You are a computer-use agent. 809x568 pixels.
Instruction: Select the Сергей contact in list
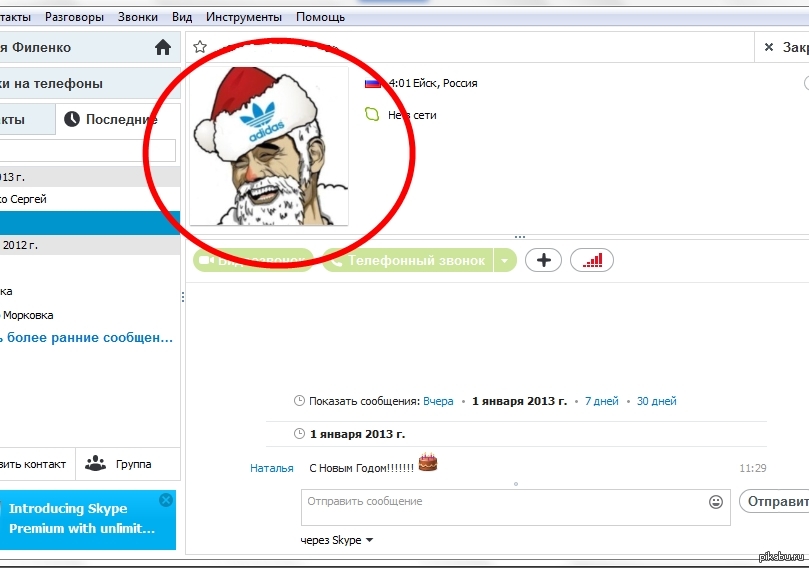[x=90, y=199]
